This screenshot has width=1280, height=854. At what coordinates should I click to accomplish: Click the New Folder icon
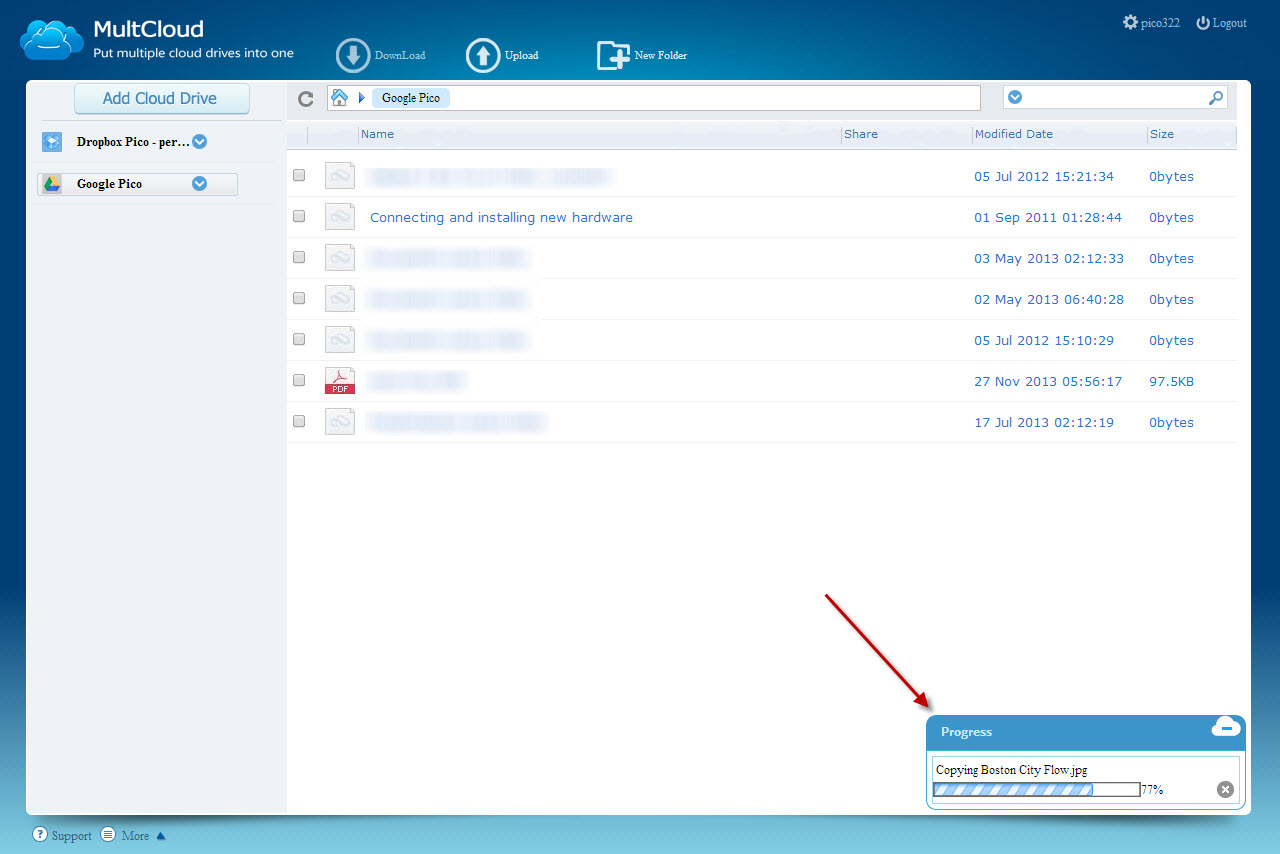click(x=613, y=56)
